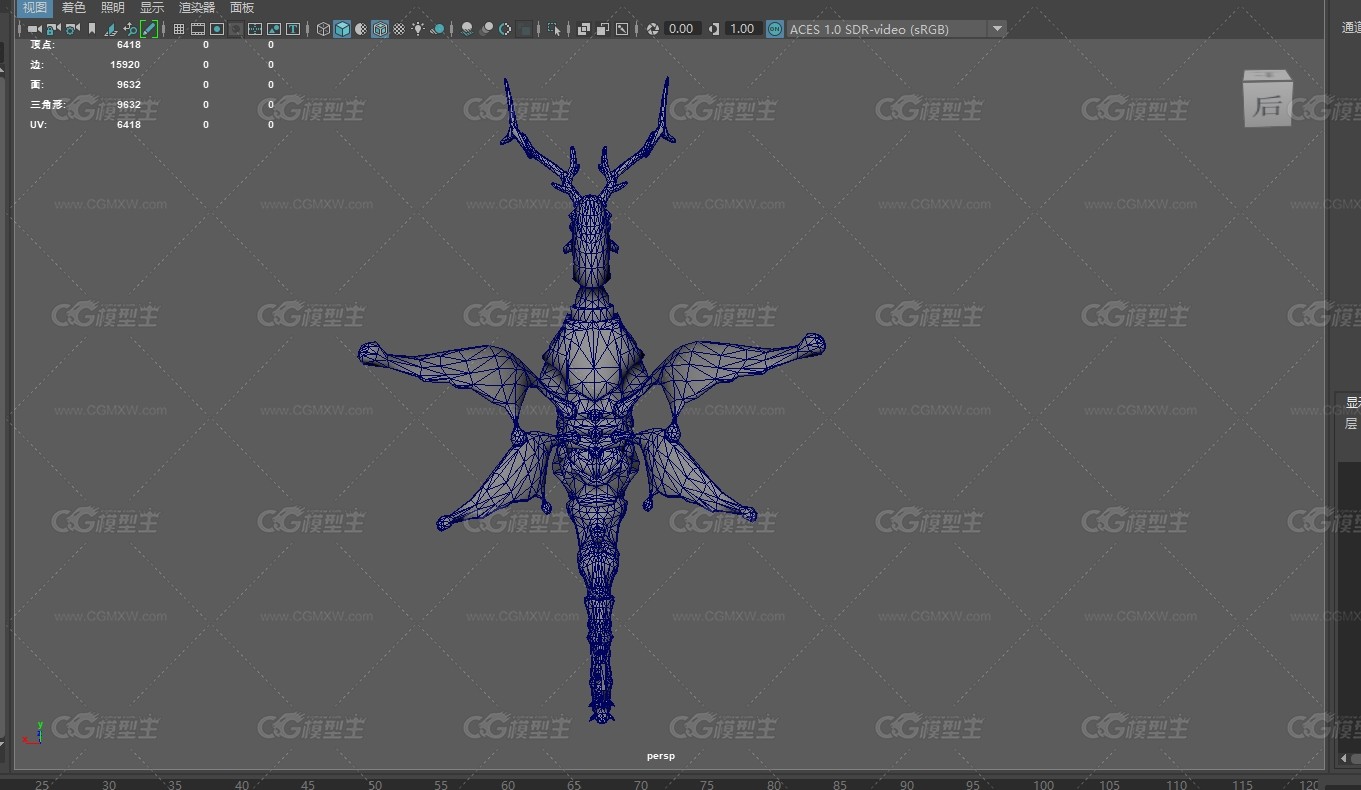Viewport: 1361px width, 790px height.
Task: Click the Image Plane icon
Action: tap(111, 29)
